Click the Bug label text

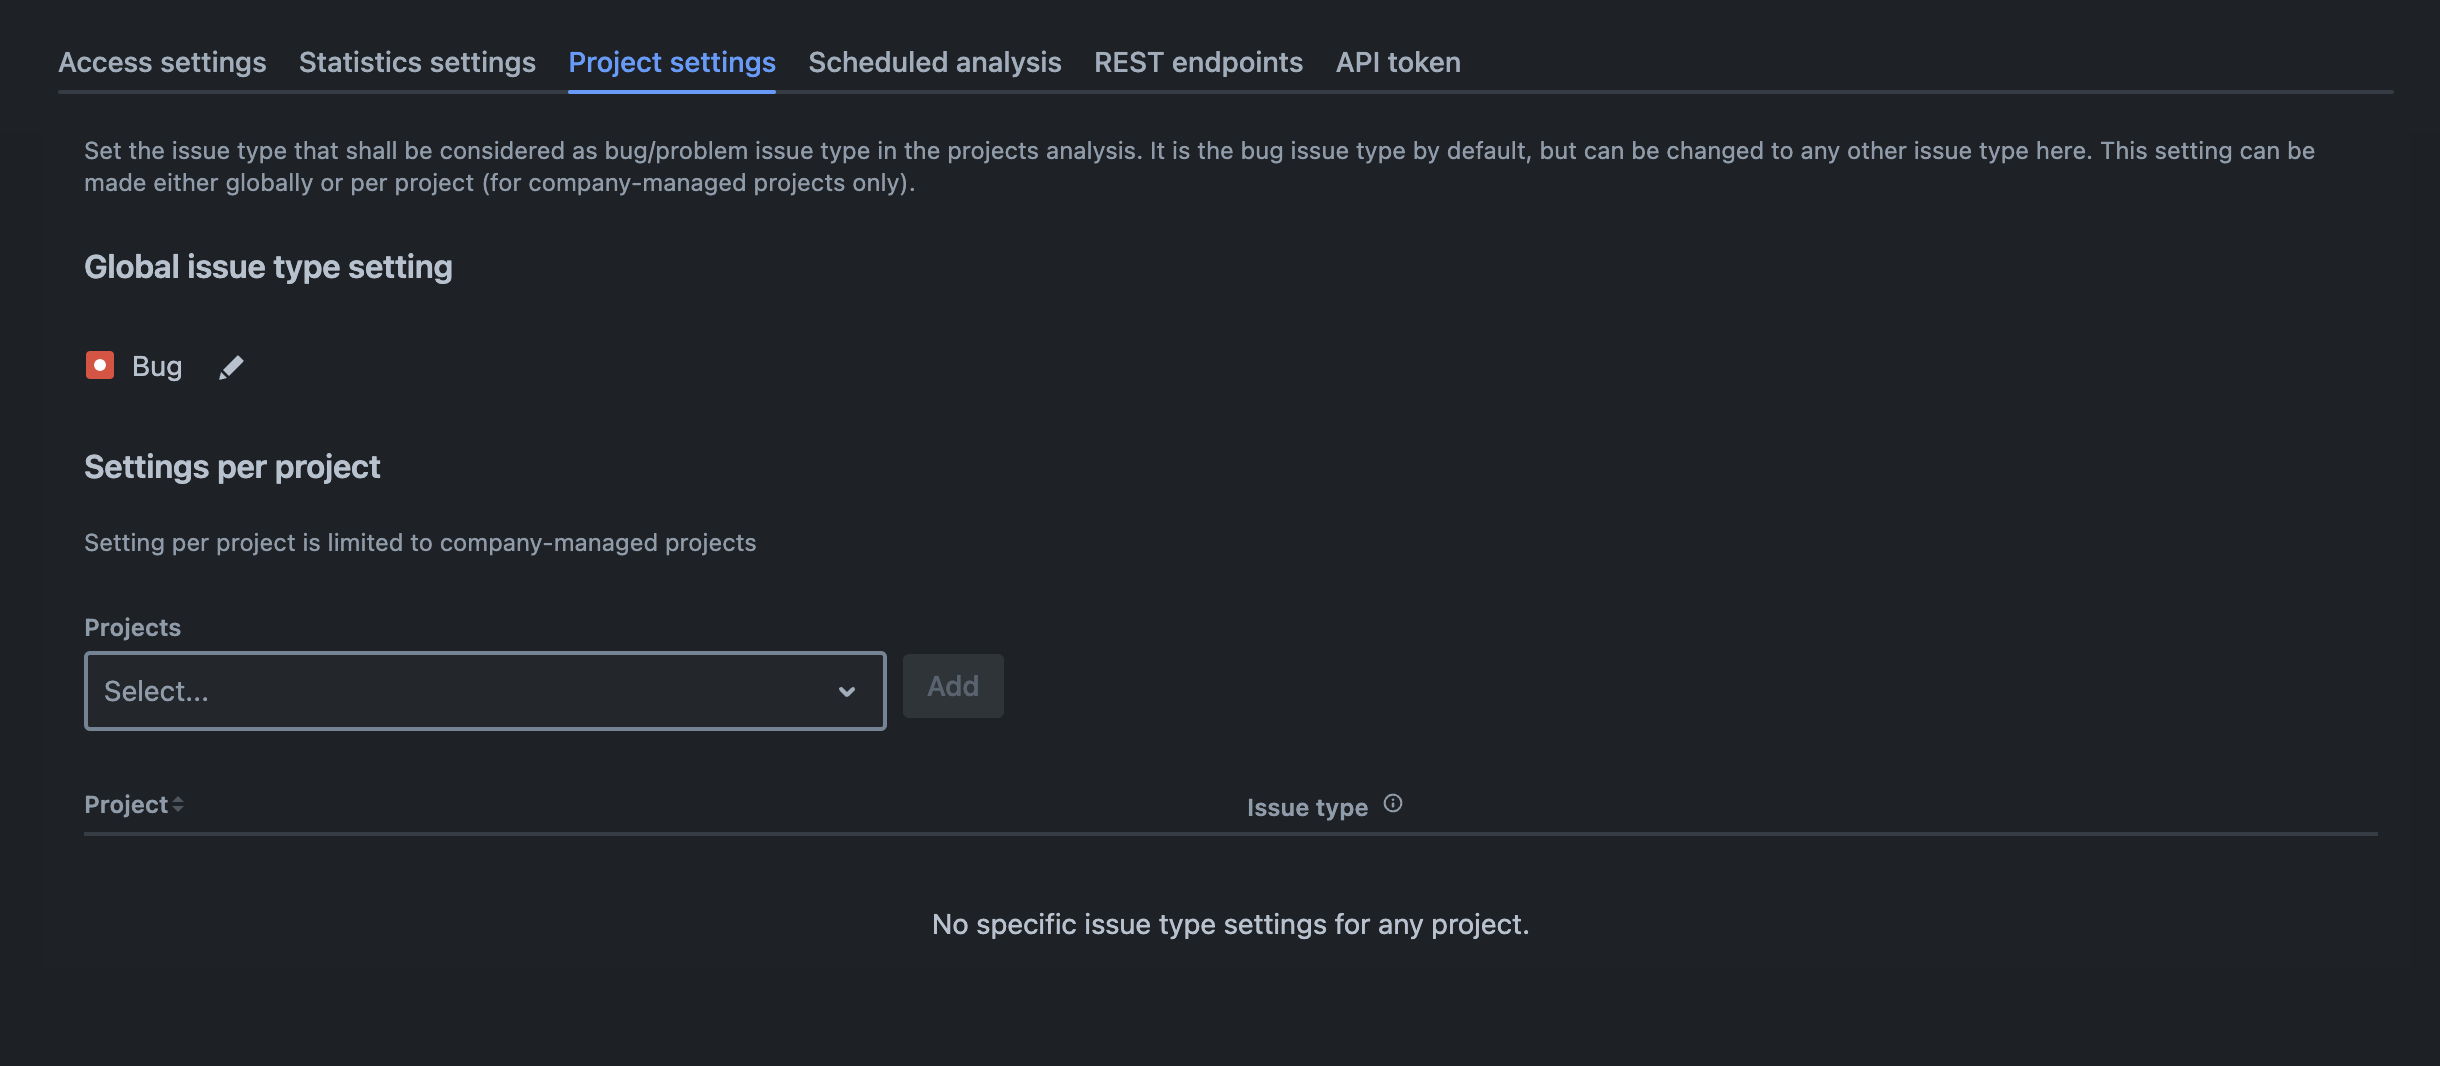[157, 367]
